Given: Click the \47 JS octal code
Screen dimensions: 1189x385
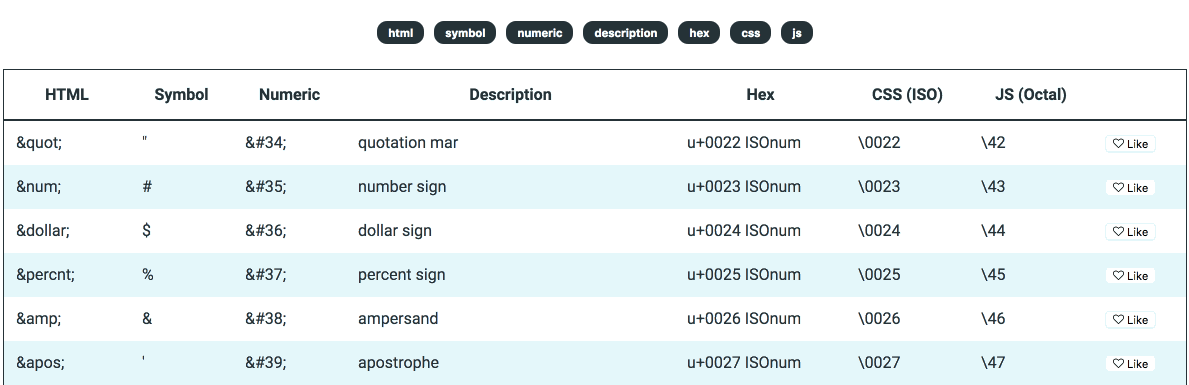Looking at the screenshot, I should coord(993,362).
